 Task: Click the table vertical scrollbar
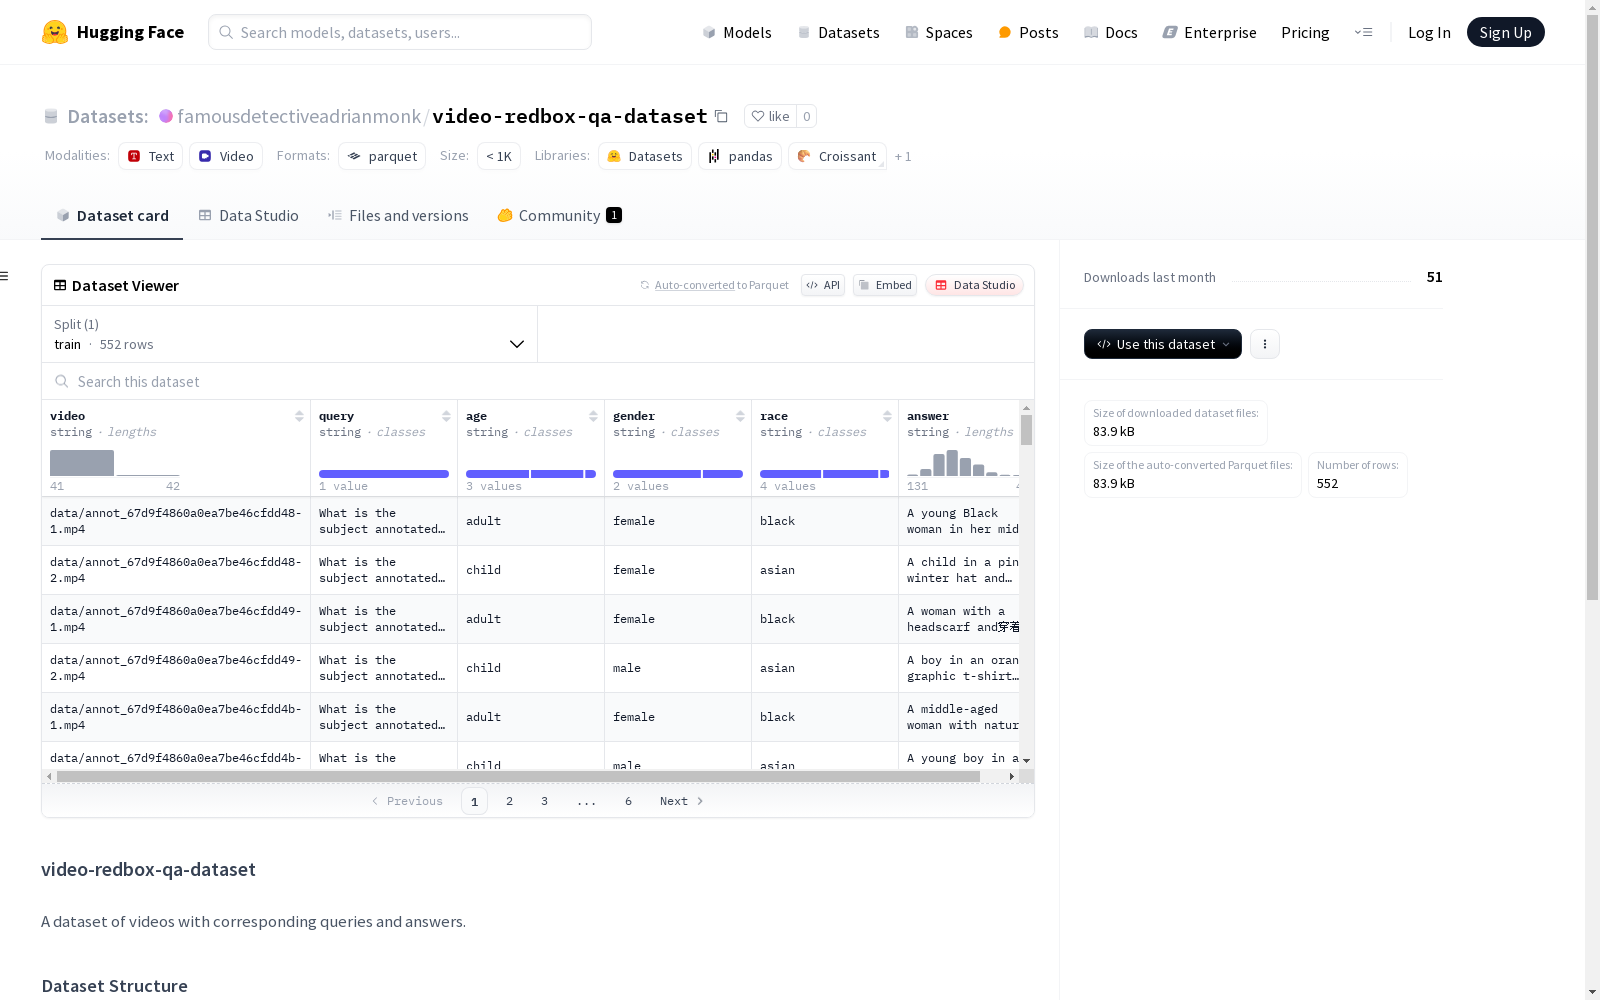[x=1026, y=430]
